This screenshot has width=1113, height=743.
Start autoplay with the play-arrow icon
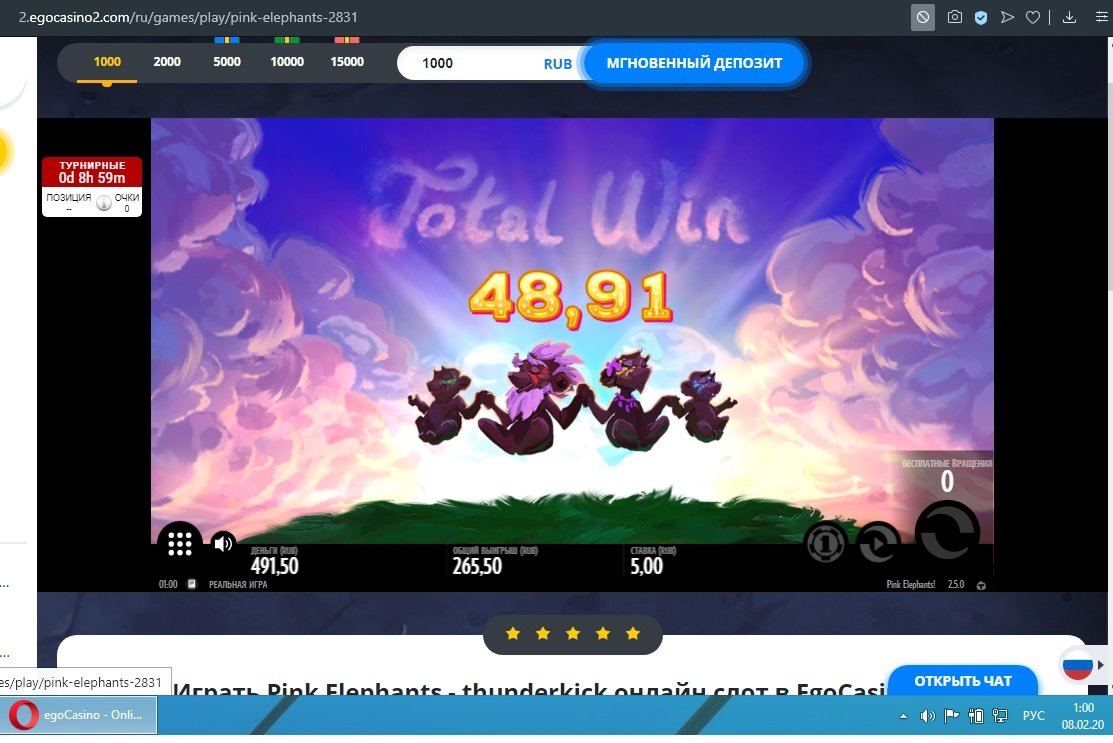(878, 543)
